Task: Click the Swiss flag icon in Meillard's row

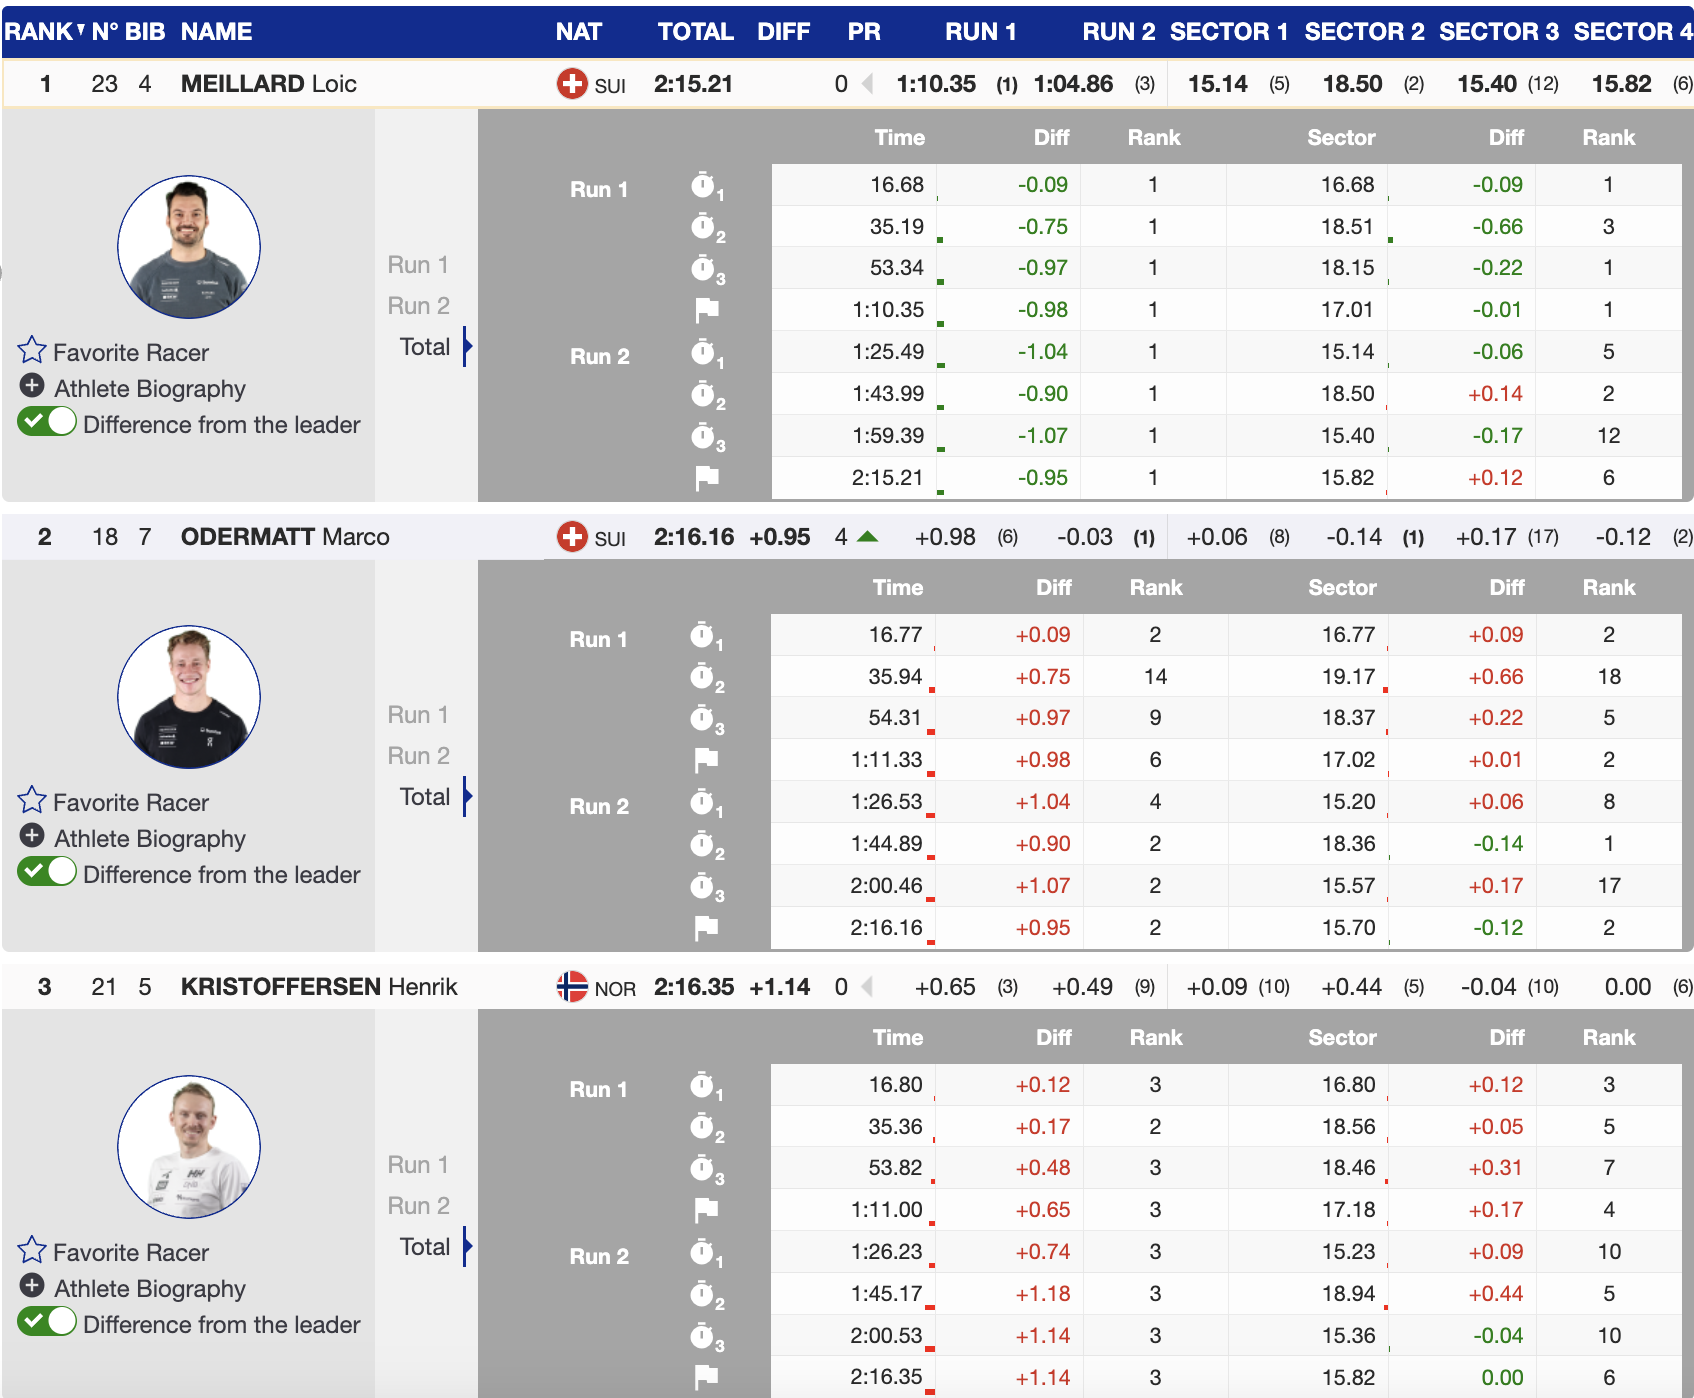Action: (x=572, y=84)
